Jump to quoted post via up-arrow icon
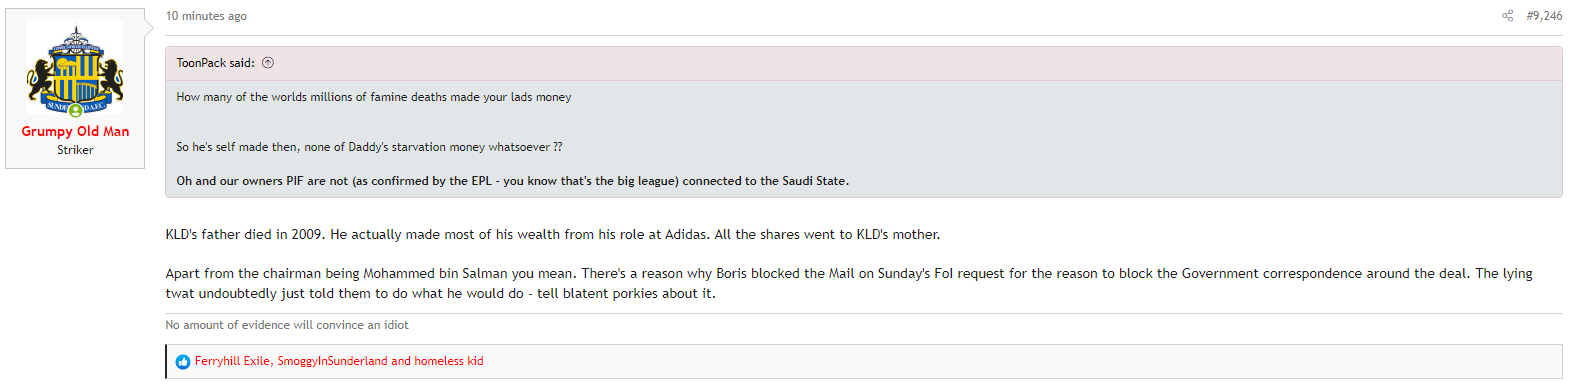 click(x=268, y=63)
